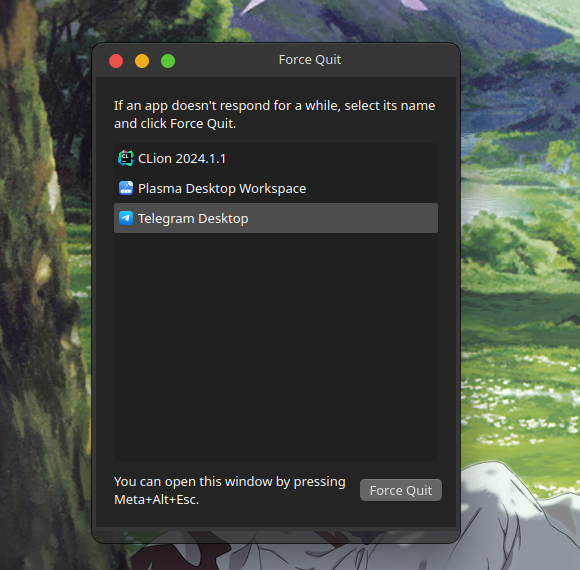Viewport: 580px width, 570px height.
Task: Select the CLion 2024.1.1 entry
Action: [276, 158]
